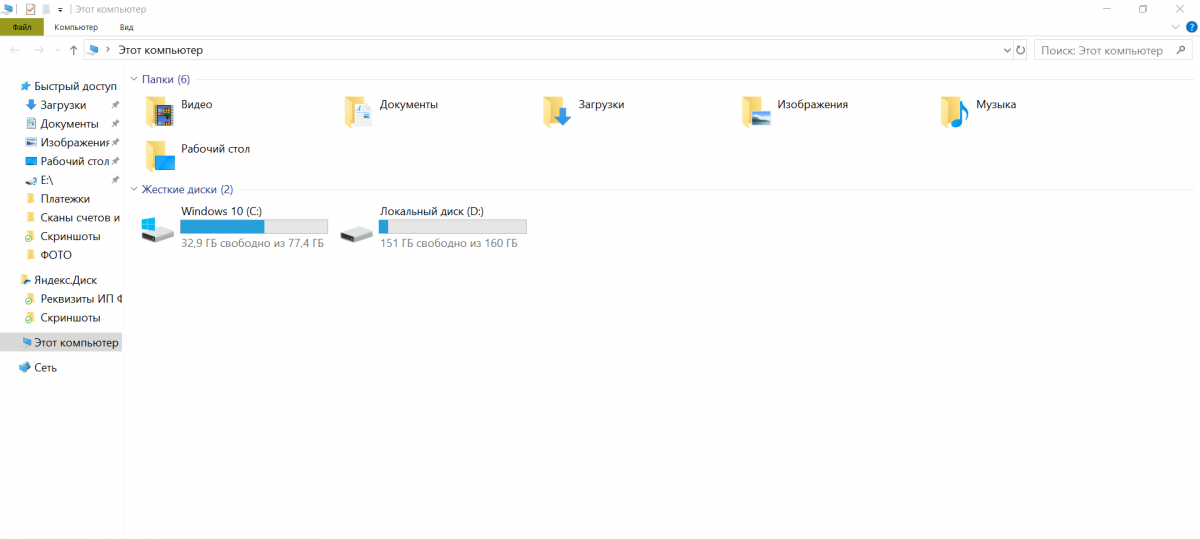Screen dimensions: 1200x539
Task: Open the Изображения folder icon in Папки
Action: (757, 112)
